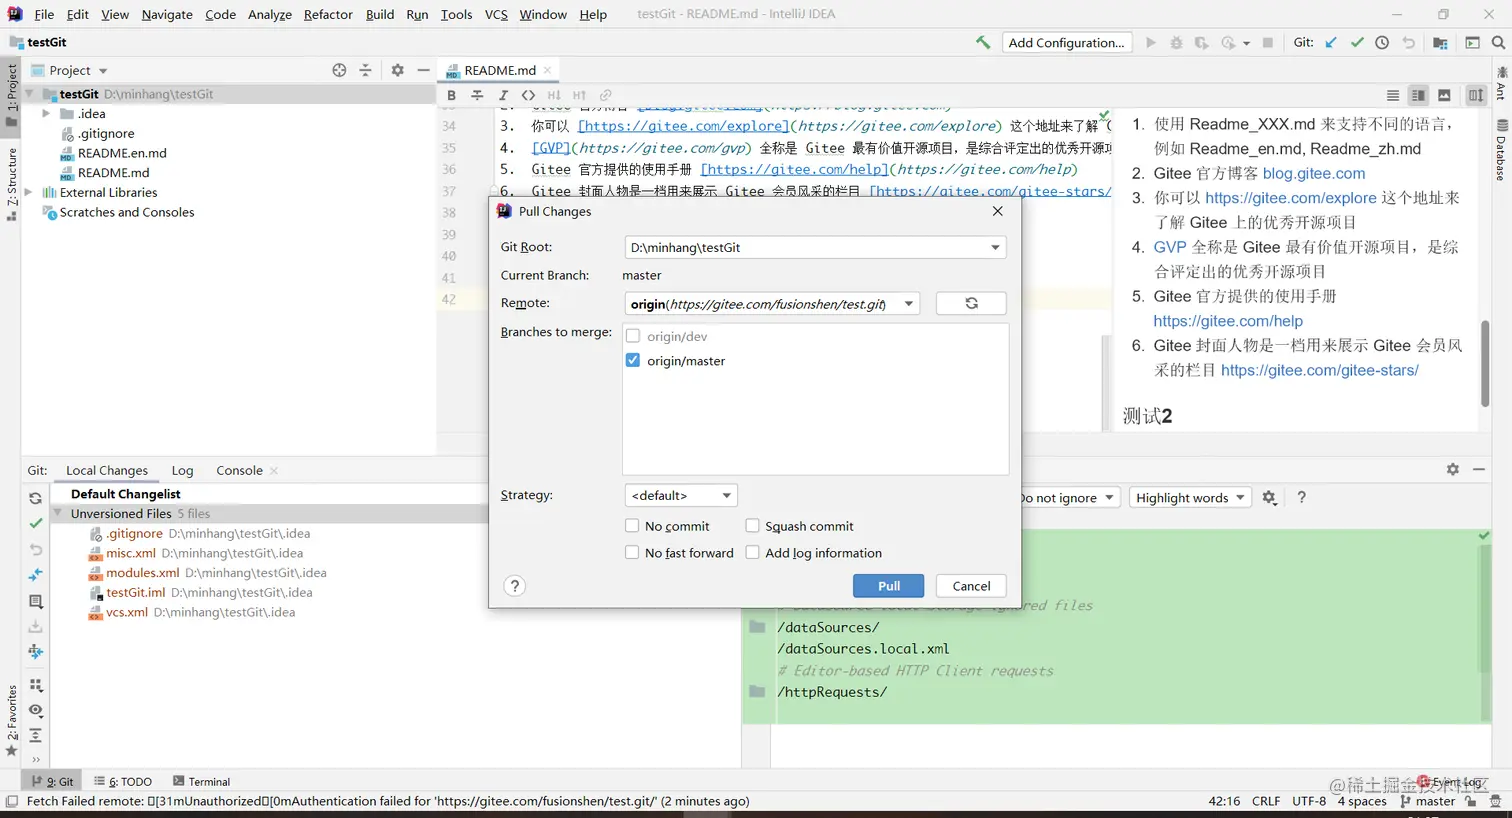This screenshot has height=818, width=1512.
Task: Click the Refresh icon in Local Changes toolbar
Action: coord(35,498)
